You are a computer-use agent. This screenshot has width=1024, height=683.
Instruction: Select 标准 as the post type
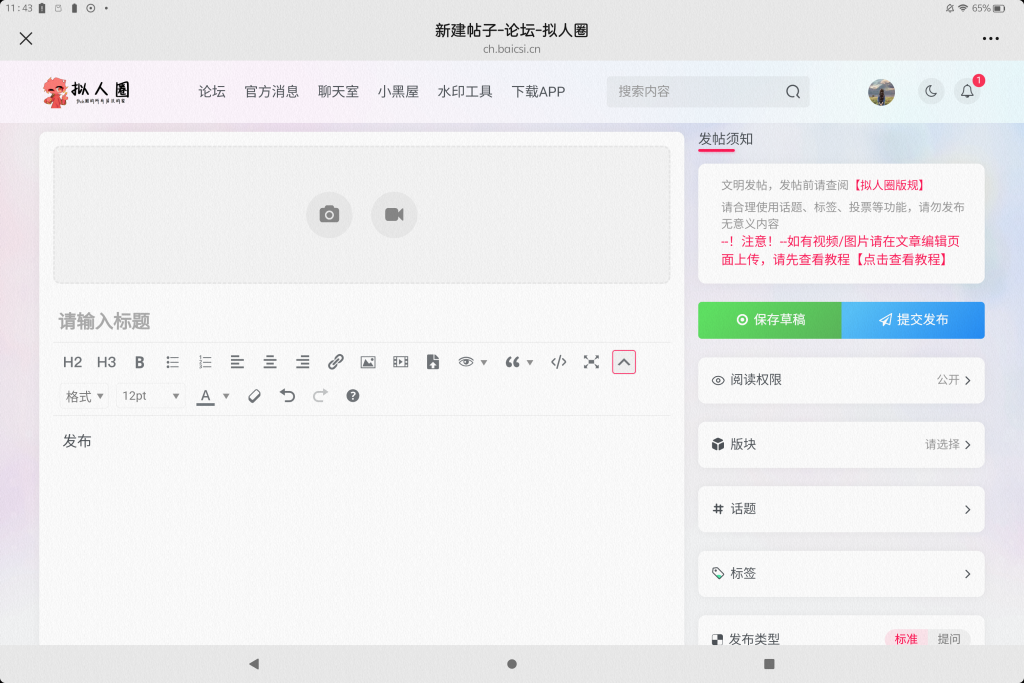coord(906,639)
